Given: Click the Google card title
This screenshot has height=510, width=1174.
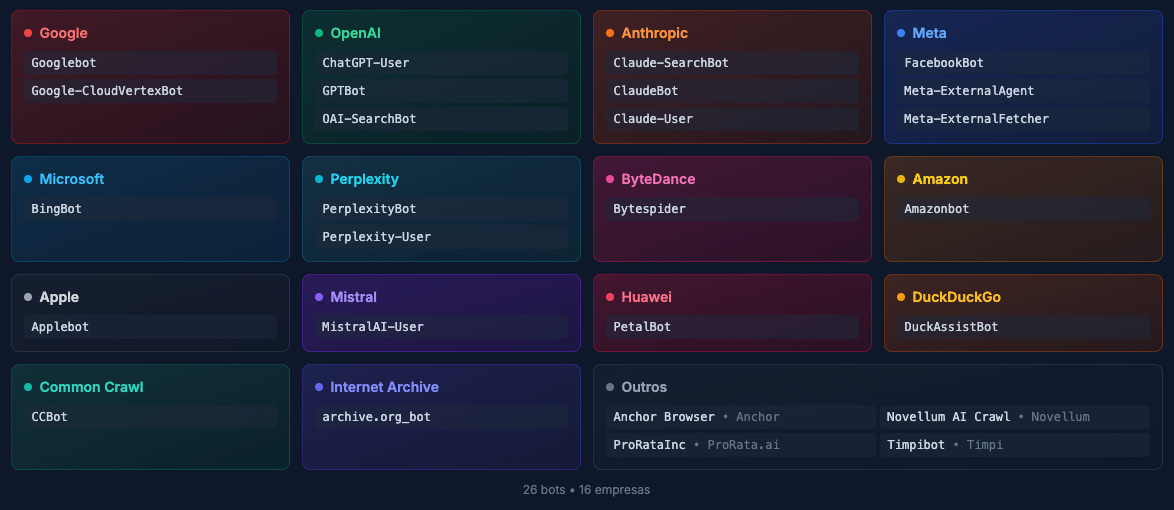Looking at the screenshot, I should pyautogui.click(x=64, y=33).
